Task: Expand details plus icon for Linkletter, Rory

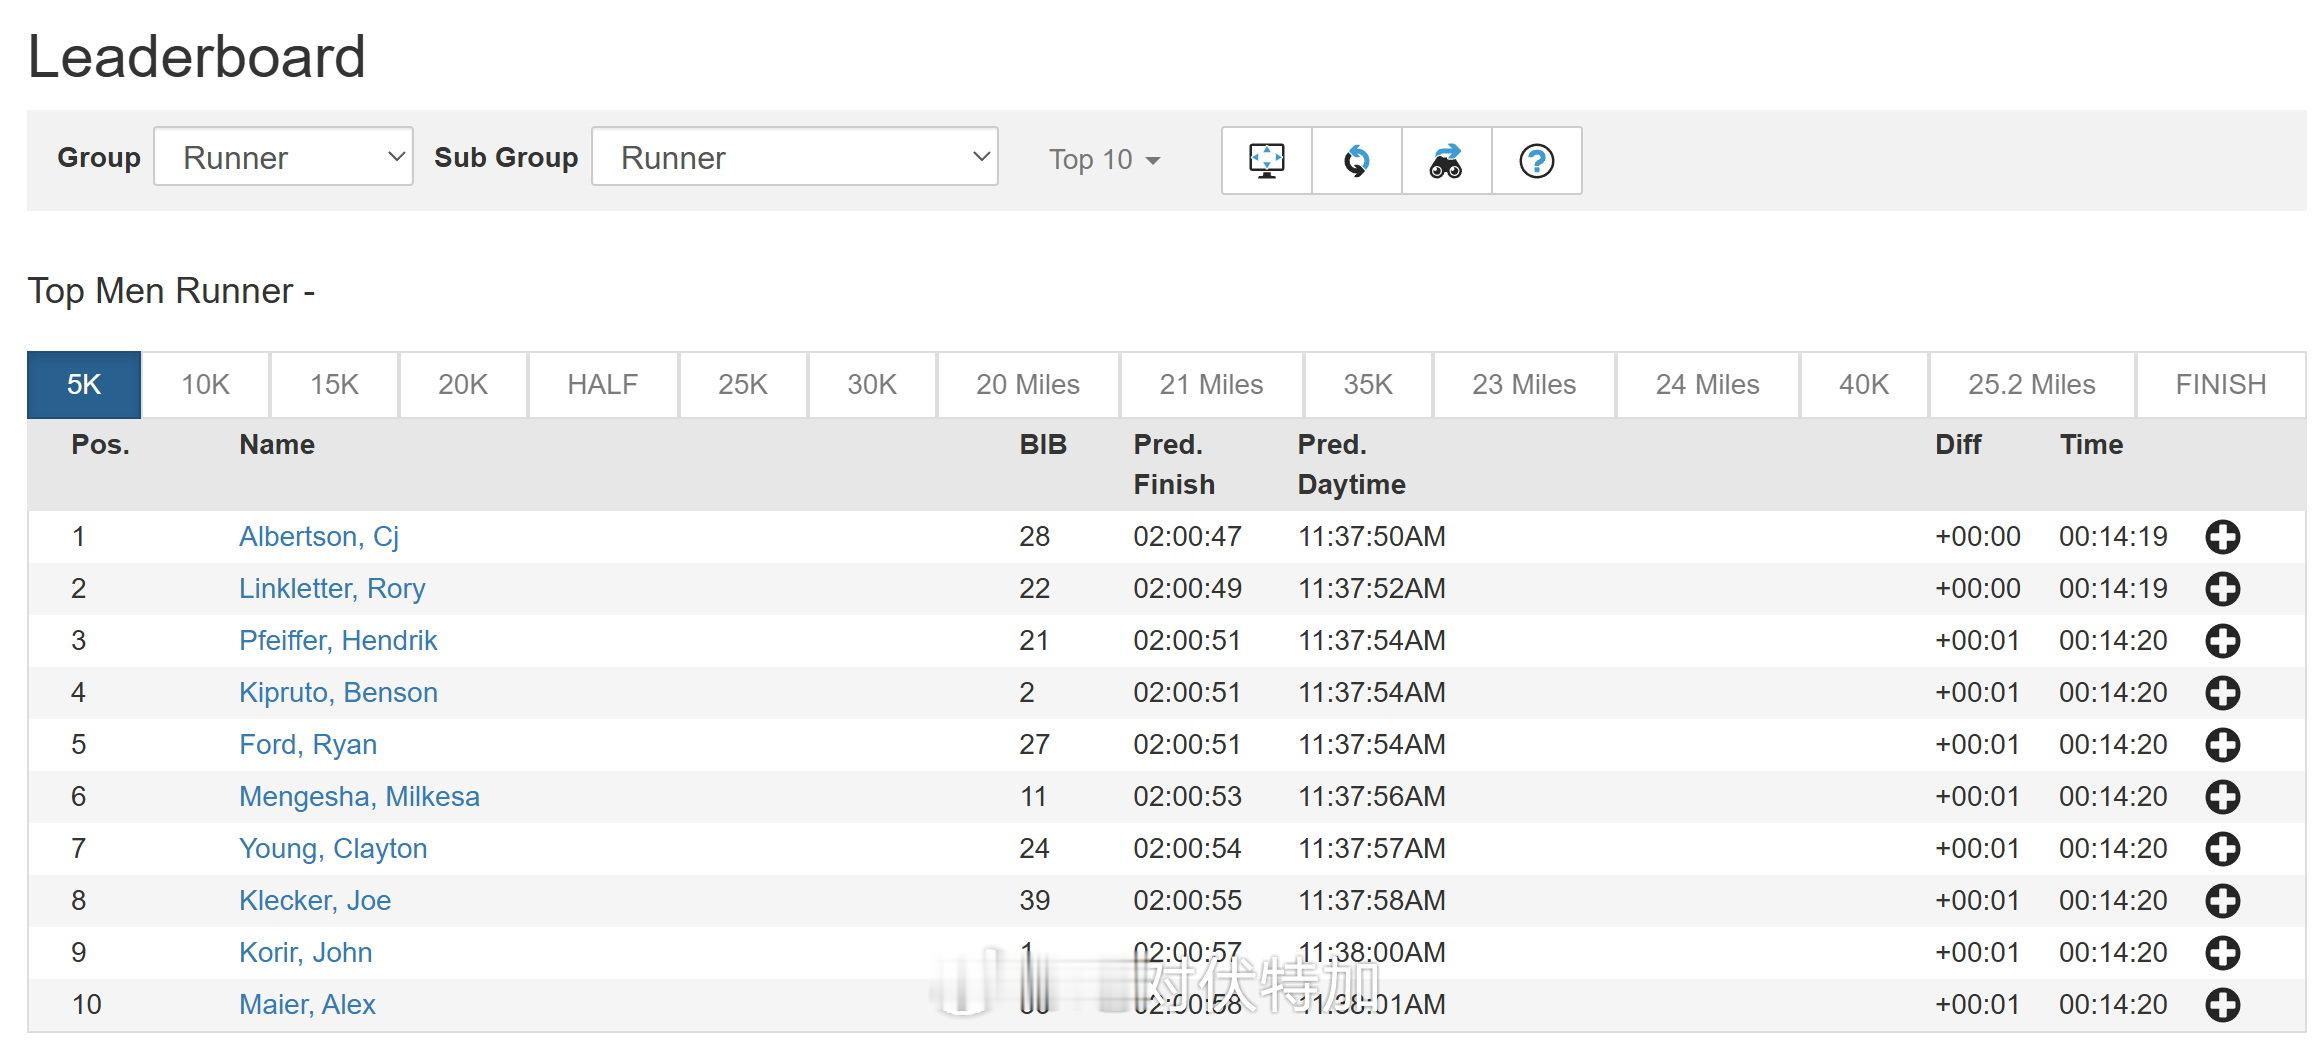Action: 2222,589
